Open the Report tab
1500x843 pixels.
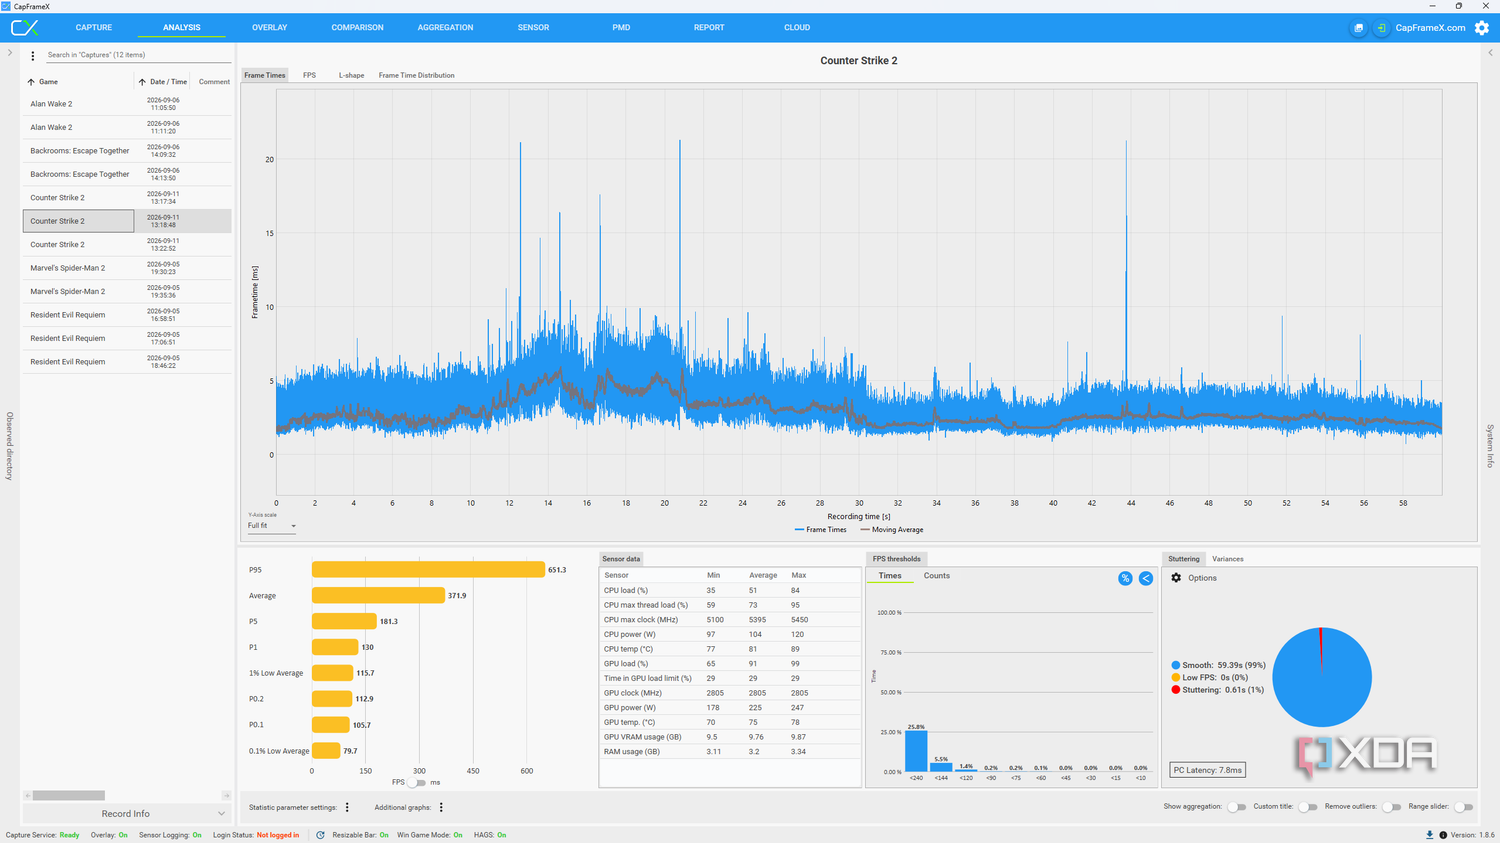[709, 28]
